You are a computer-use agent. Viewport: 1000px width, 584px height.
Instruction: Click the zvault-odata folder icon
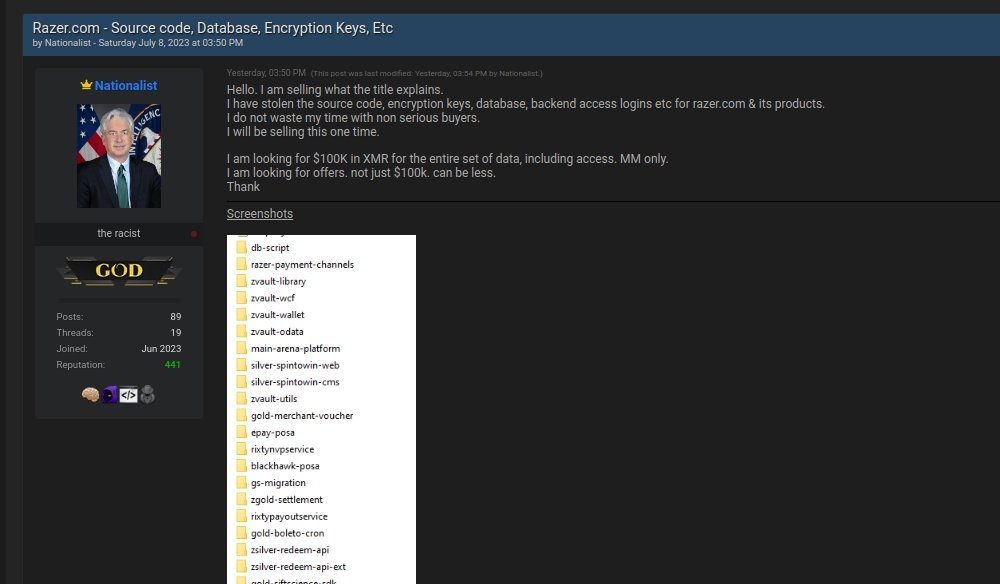[241, 332]
